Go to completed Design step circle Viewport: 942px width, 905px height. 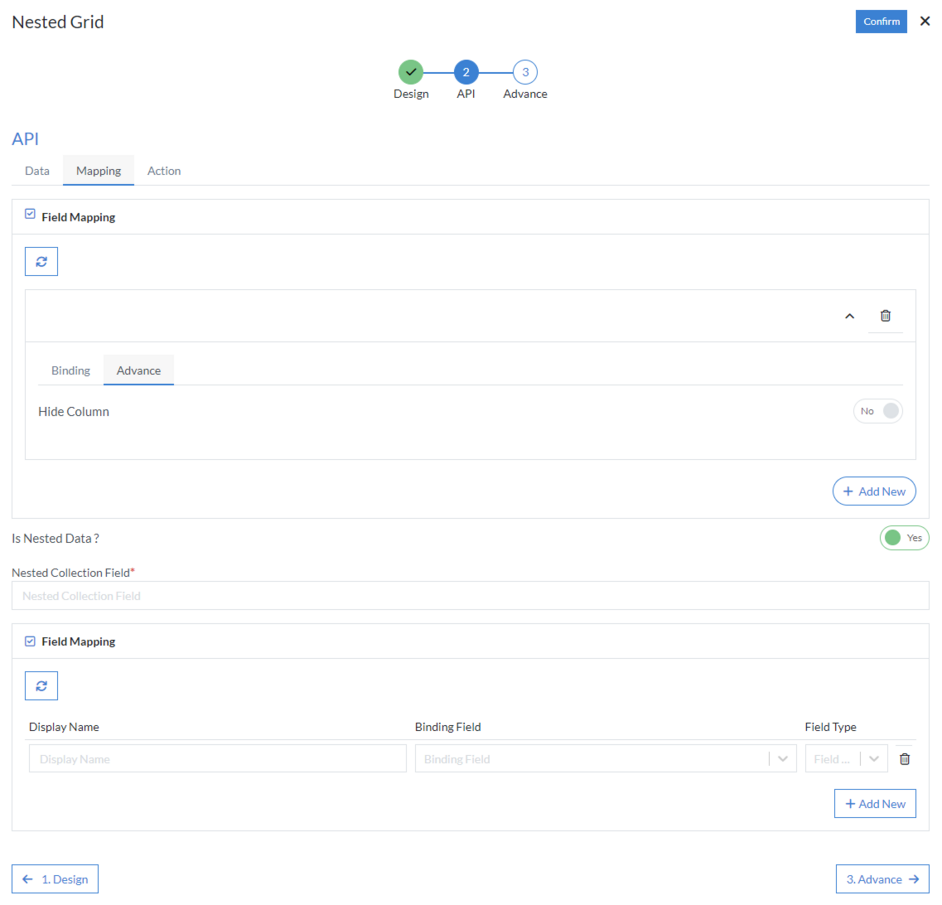coord(411,72)
